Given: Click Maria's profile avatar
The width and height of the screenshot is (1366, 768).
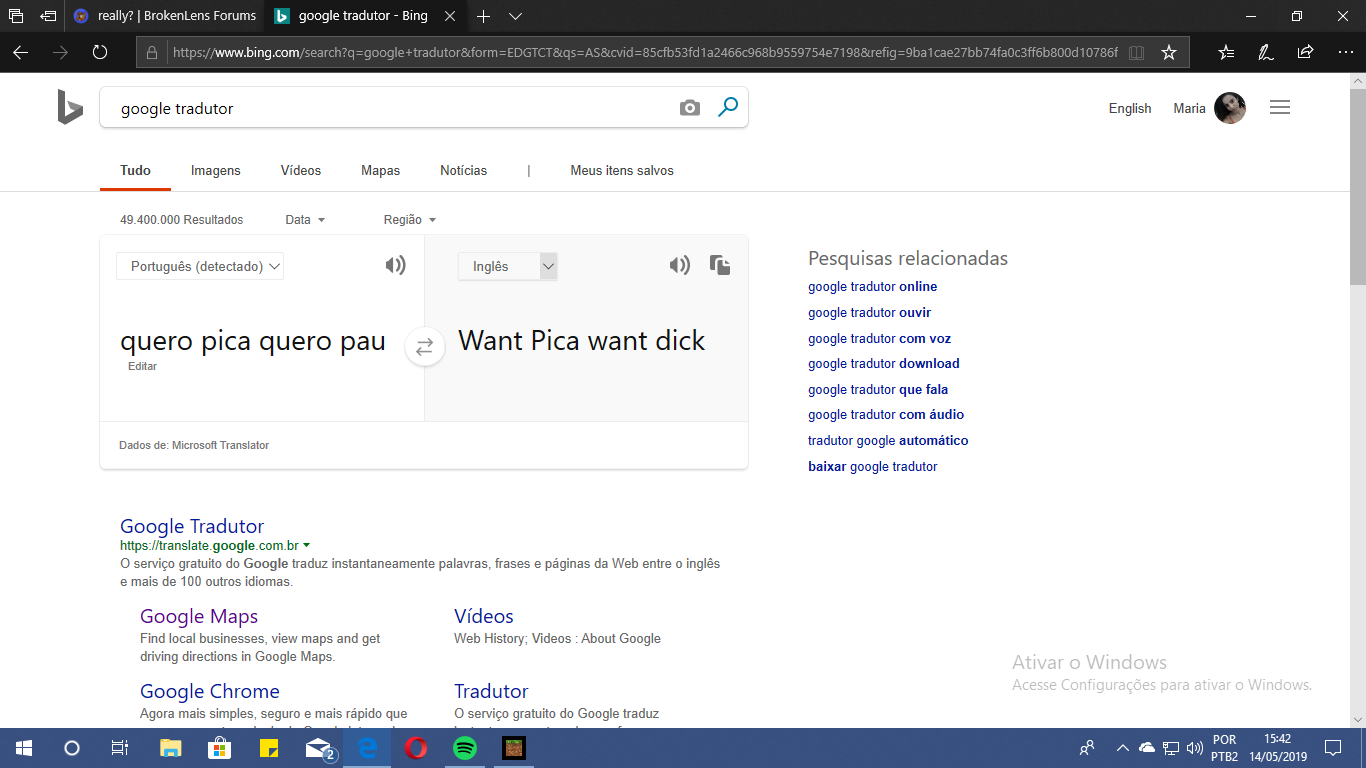Looking at the screenshot, I should pyautogui.click(x=1230, y=108).
